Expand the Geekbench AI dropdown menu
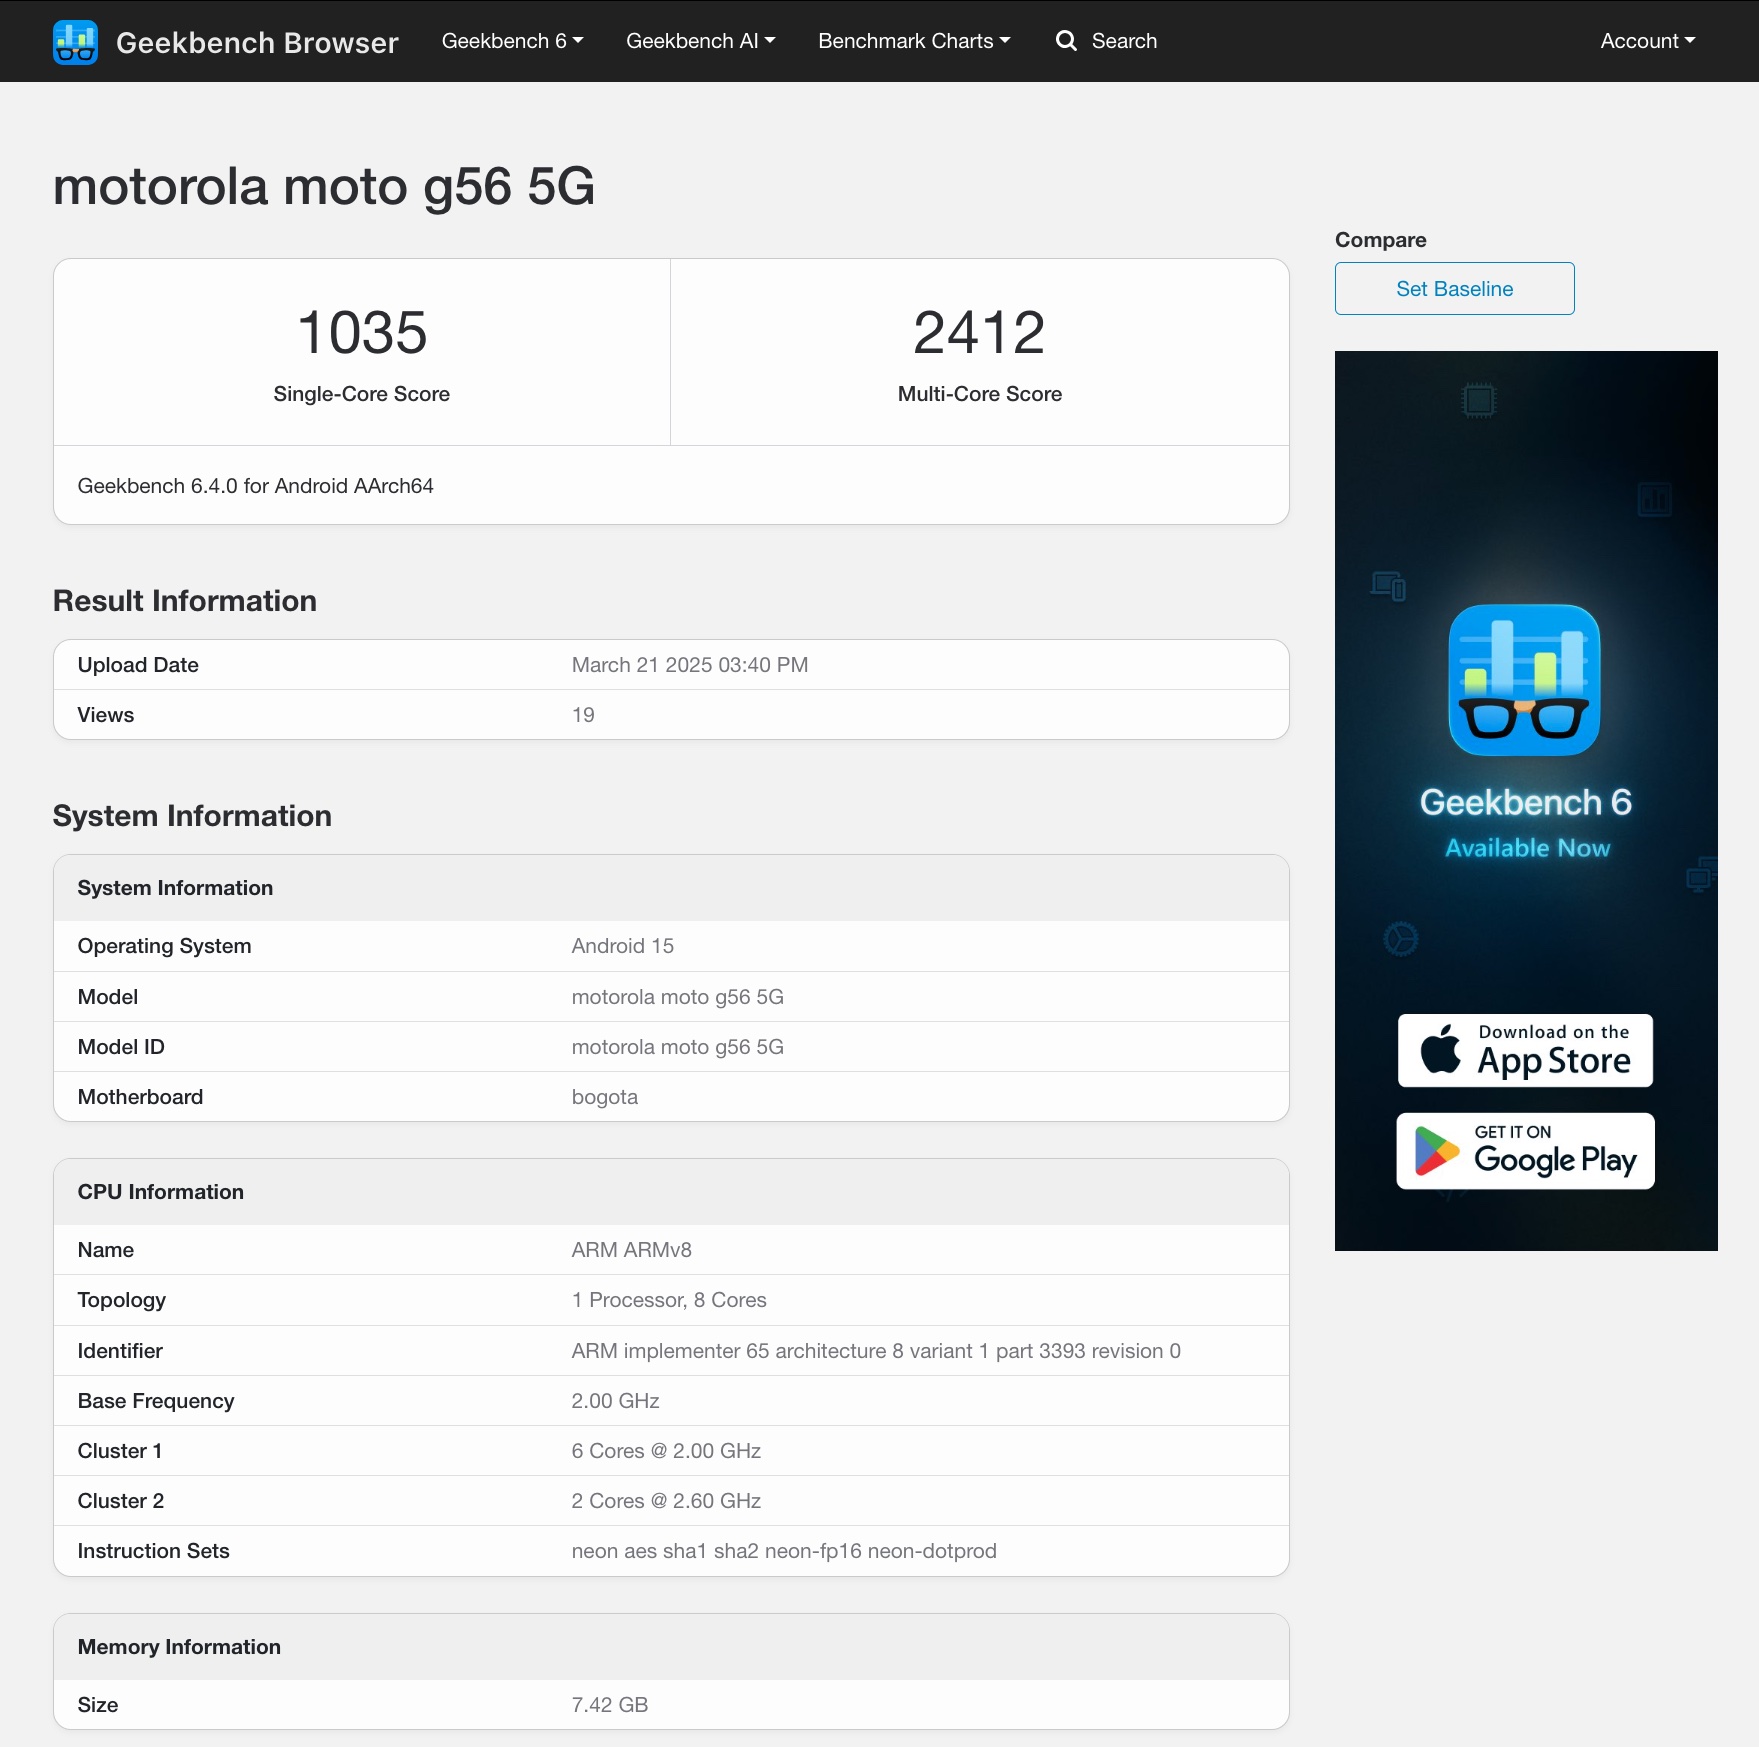 (x=700, y=41)
